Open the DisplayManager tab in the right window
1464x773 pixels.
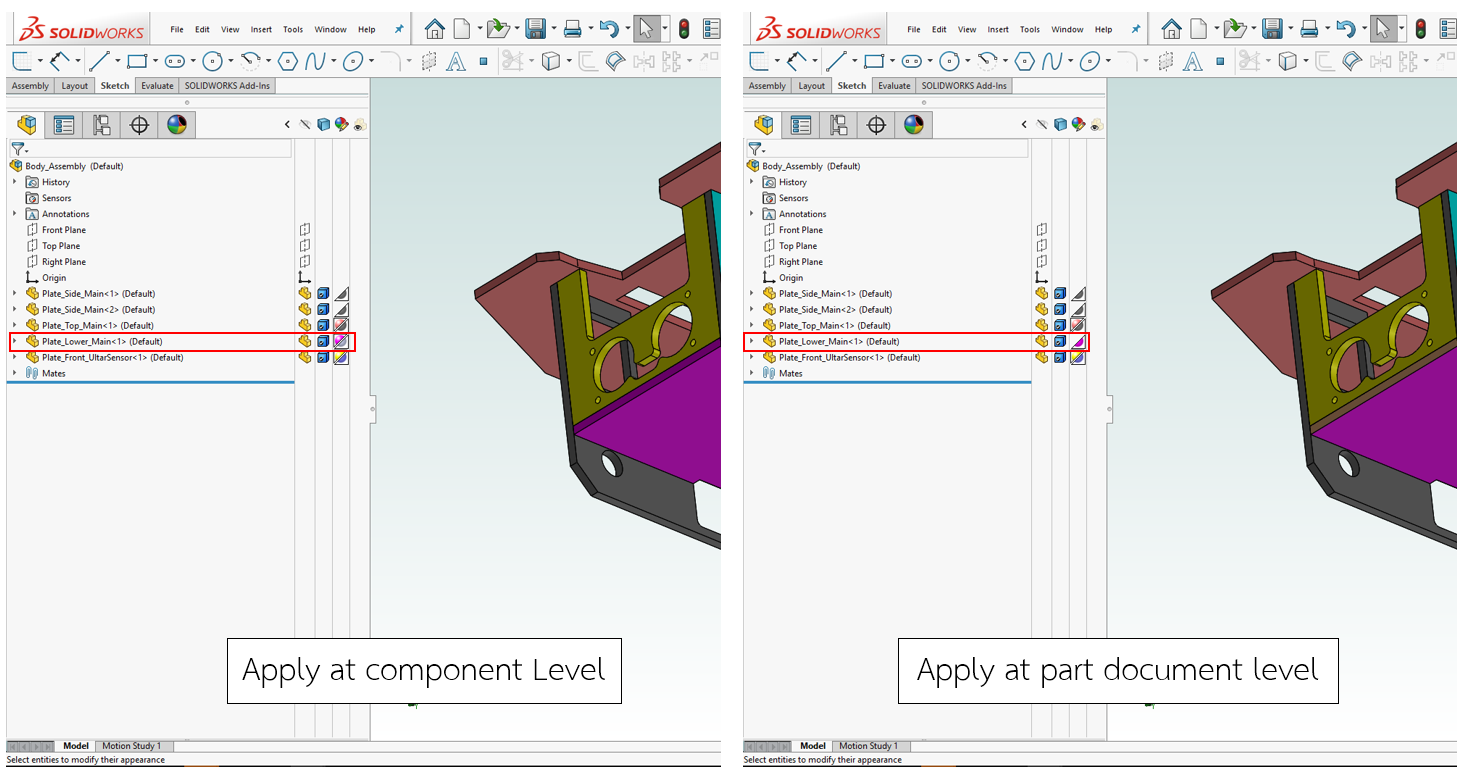pyautogui.click(x=914, y=125)
